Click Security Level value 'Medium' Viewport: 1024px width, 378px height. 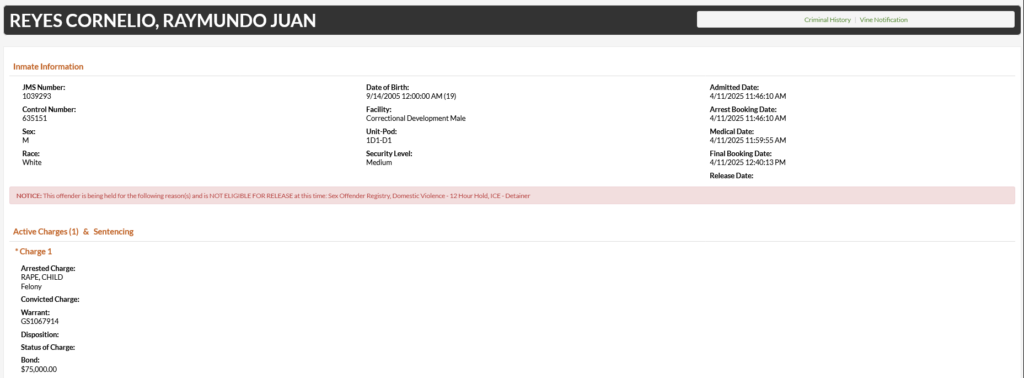click(379, 163)
